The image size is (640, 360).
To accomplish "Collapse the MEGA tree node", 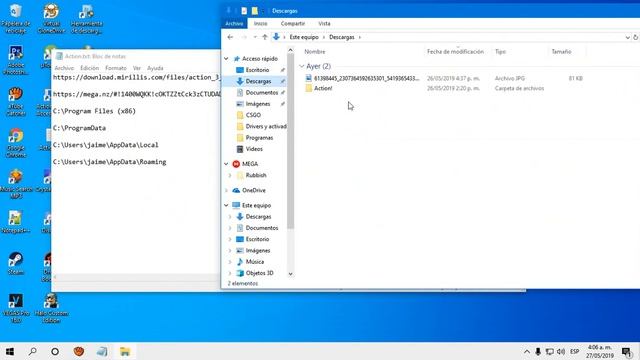I will tap(226, 164).
